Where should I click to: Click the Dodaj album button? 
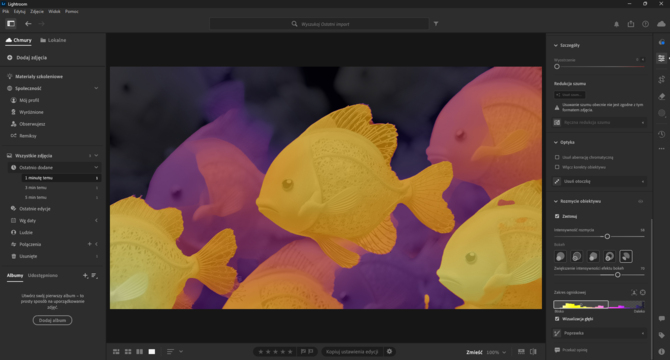53,320
